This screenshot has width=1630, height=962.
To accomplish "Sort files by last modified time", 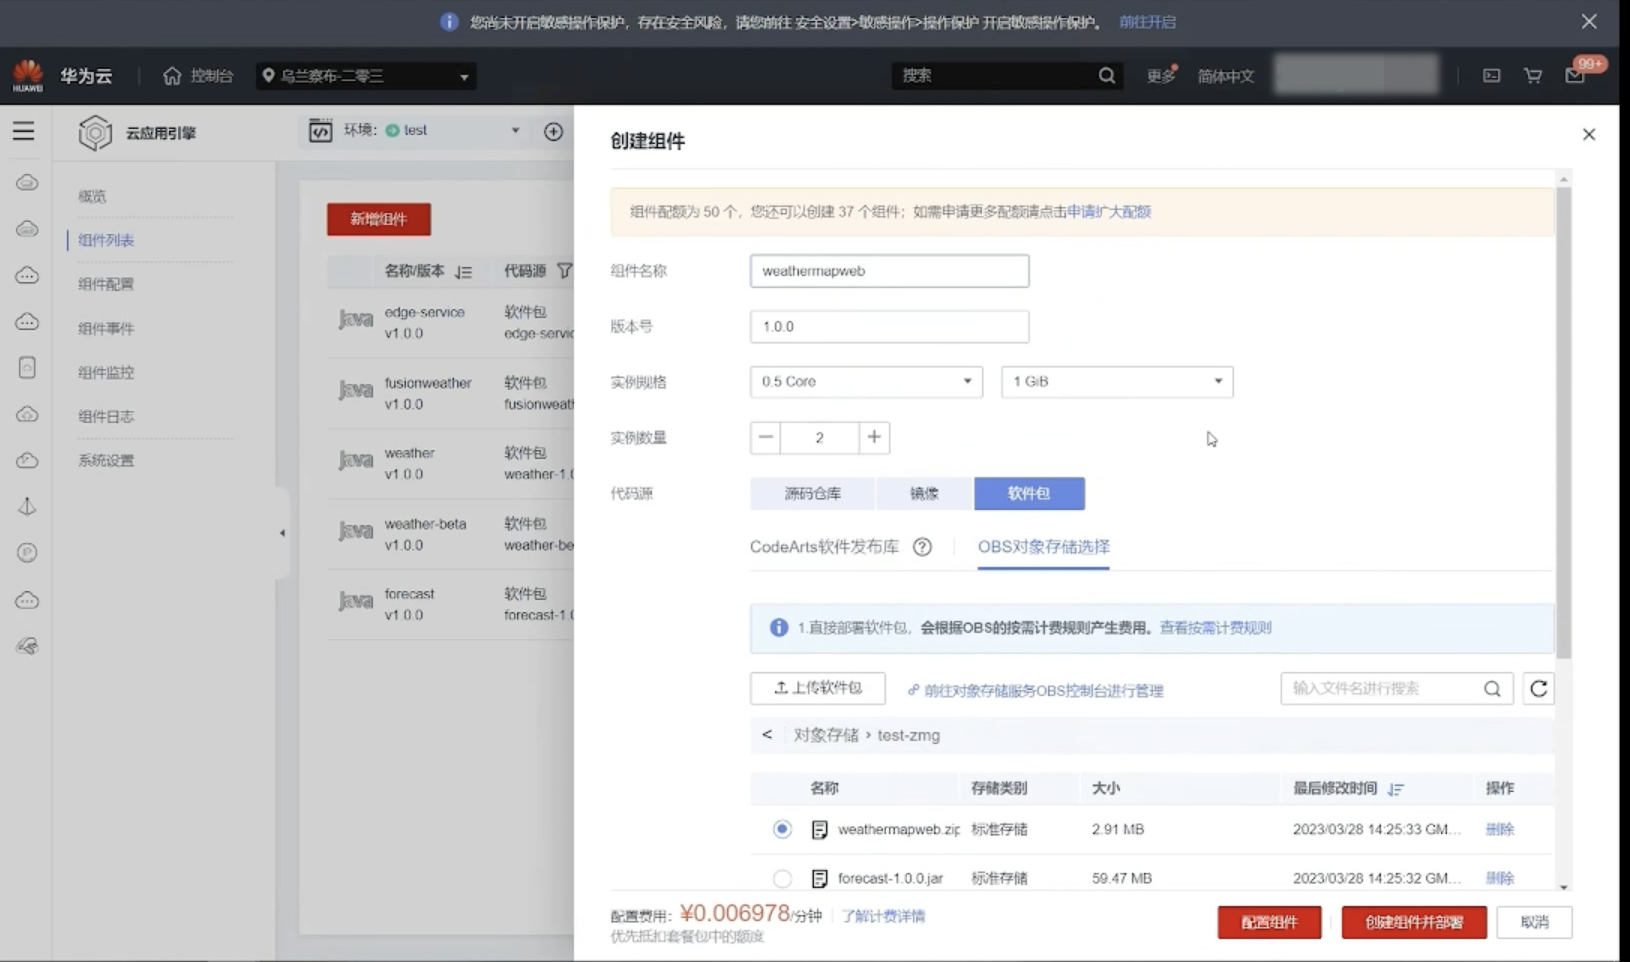I will point(1396,789).
